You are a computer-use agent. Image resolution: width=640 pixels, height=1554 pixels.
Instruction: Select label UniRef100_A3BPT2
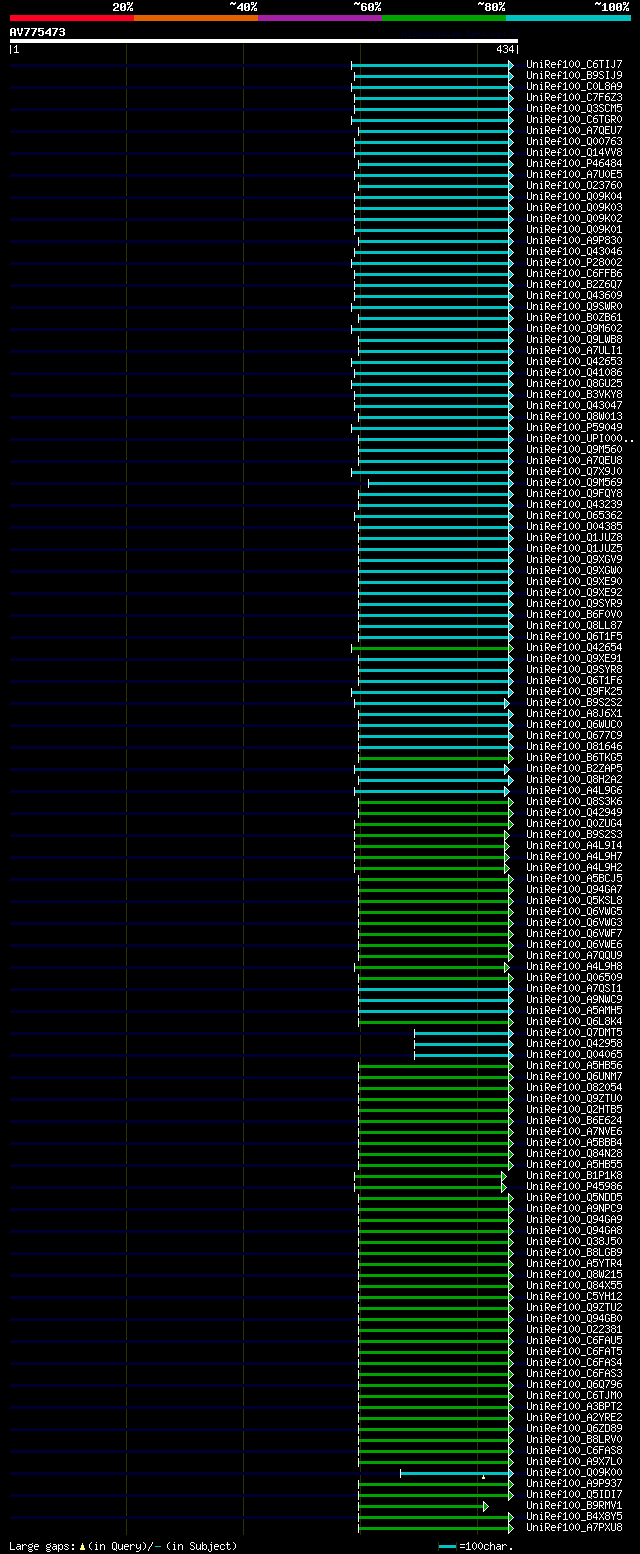coord(574,1406)
